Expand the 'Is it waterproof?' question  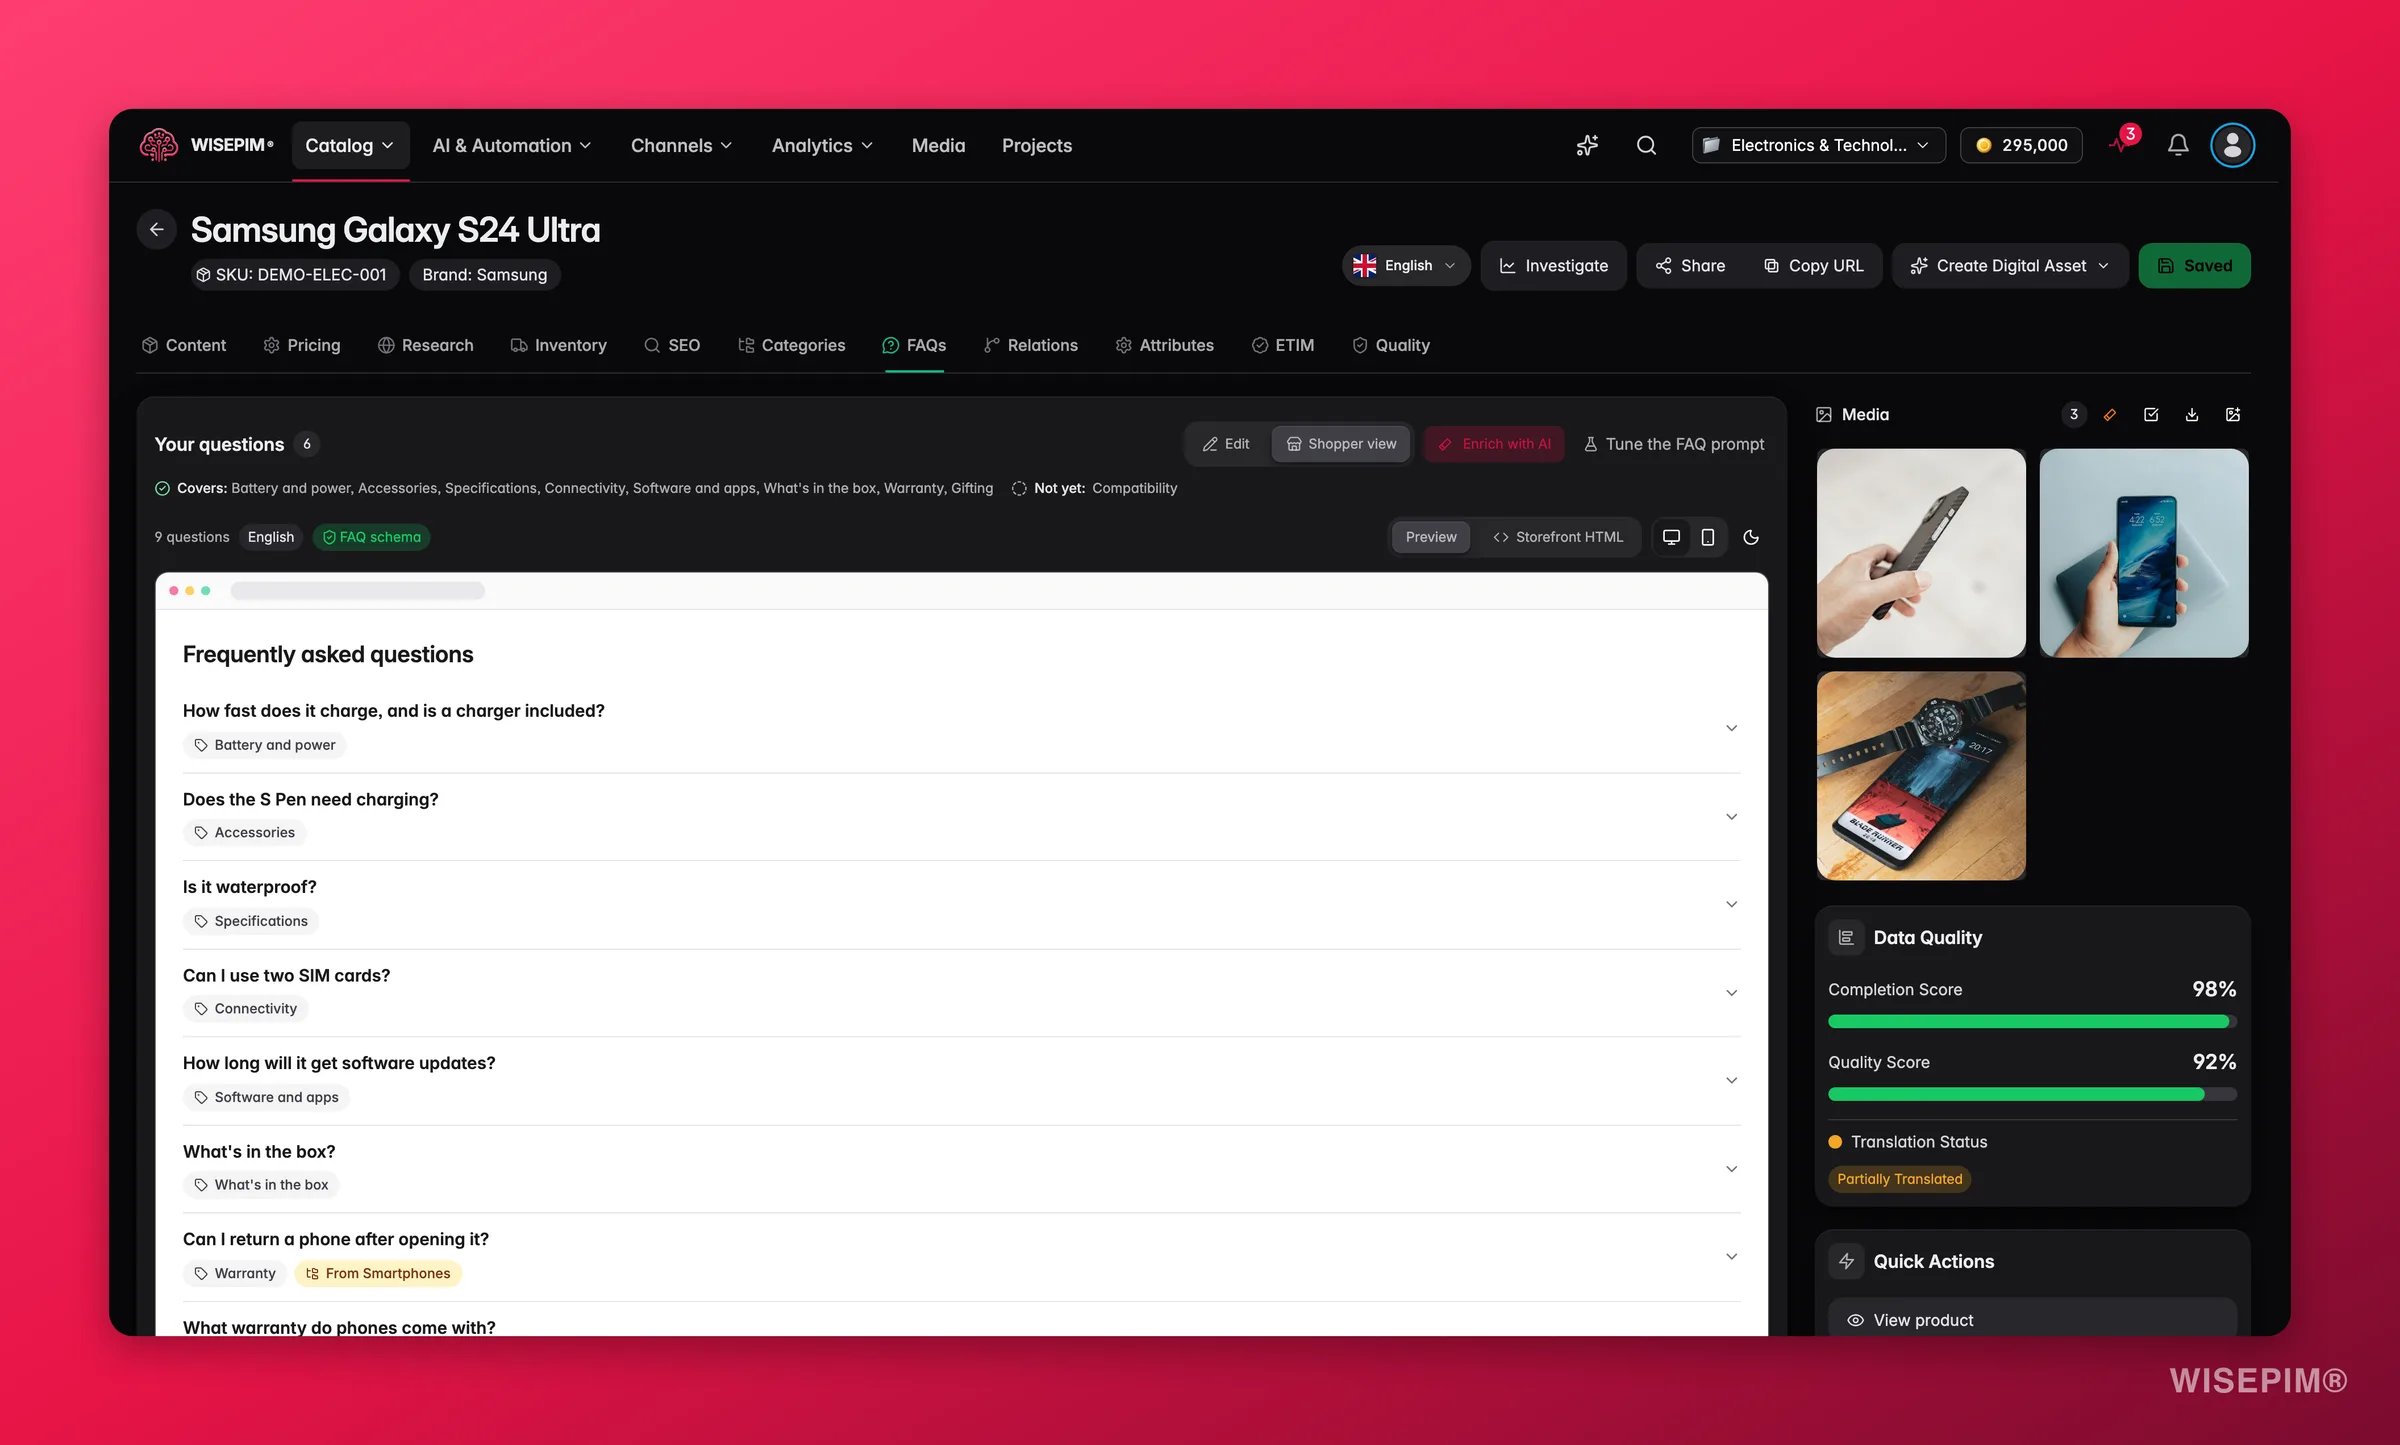click(961, 904)
